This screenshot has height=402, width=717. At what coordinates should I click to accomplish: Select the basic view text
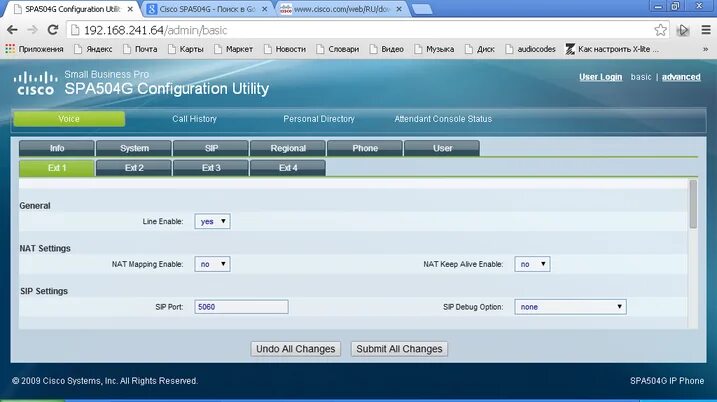tap(641, 77)
